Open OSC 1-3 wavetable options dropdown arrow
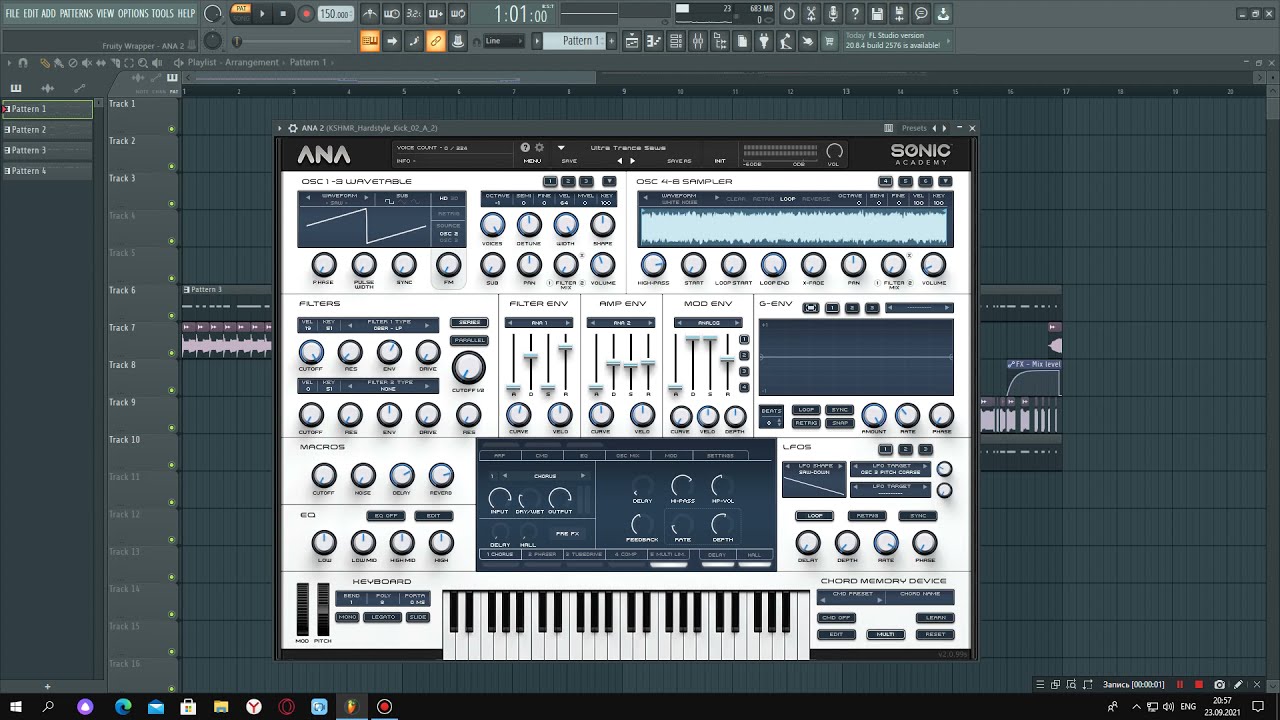This screenshot has height=720, width=1280. (x=608, y=181)
